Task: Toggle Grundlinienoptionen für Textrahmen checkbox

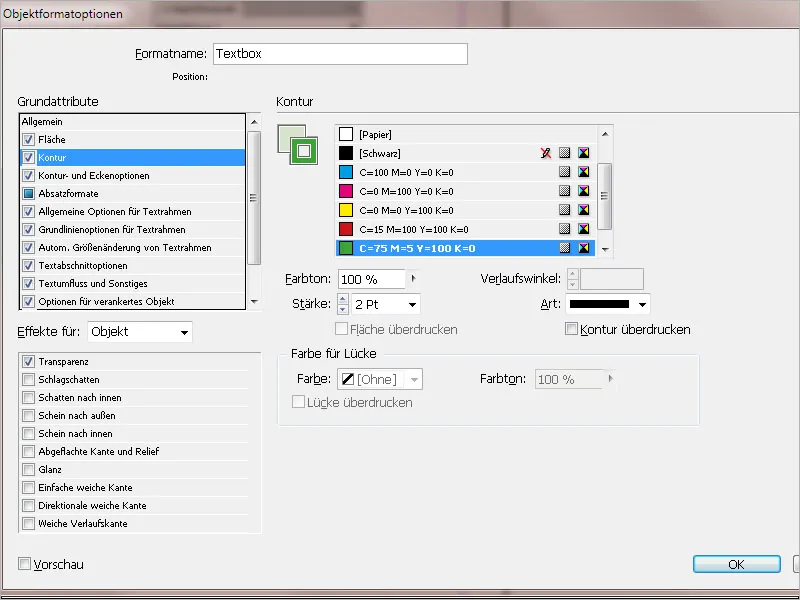Action: [29, 230]
